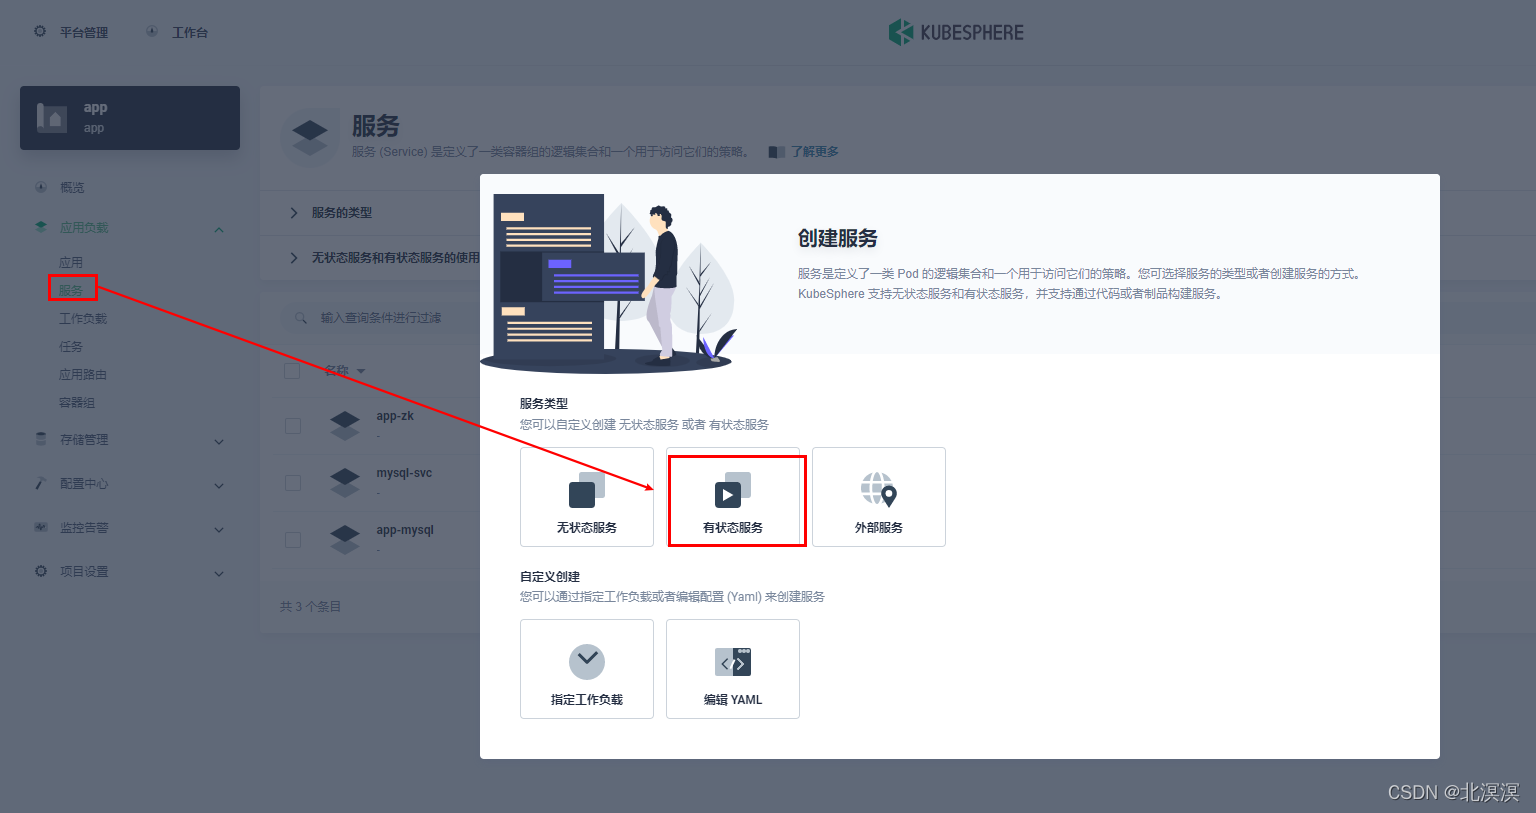Image resolution: width=1536 pixels, height=813 pixels.
Task: Click the 项目设置 gear icon
Action: (x=41, y=571)
